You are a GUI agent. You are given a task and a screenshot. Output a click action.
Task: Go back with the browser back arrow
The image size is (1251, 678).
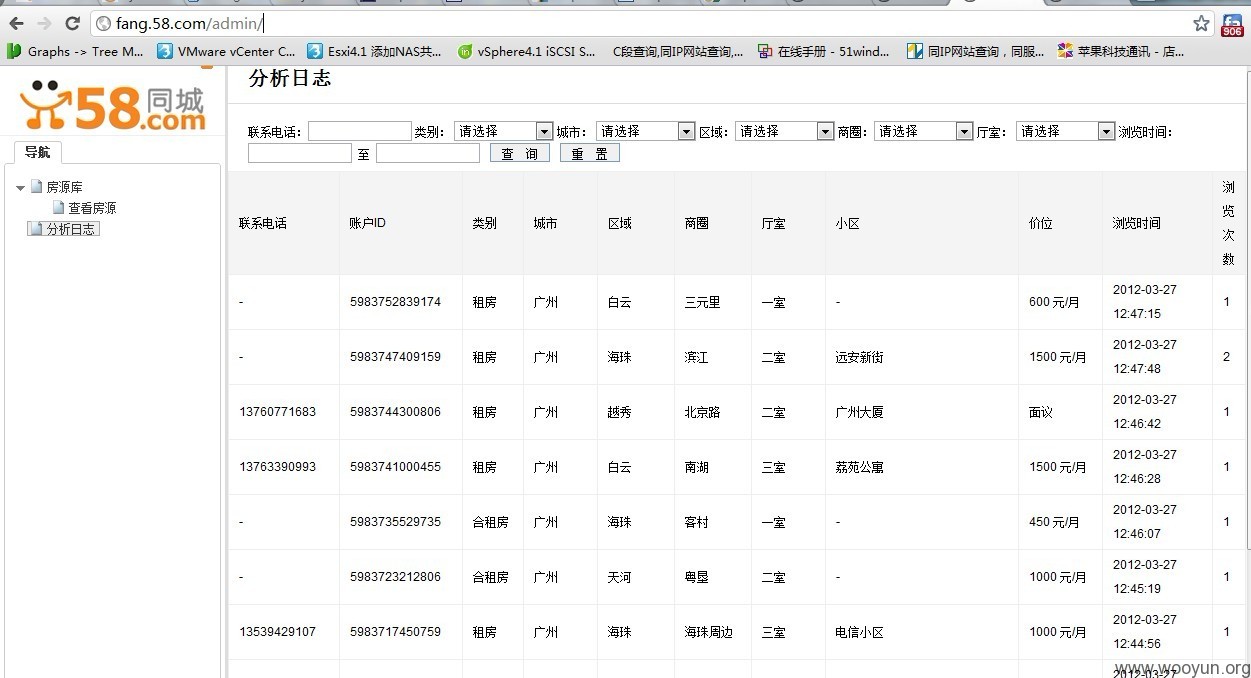[x=16, y=23]
